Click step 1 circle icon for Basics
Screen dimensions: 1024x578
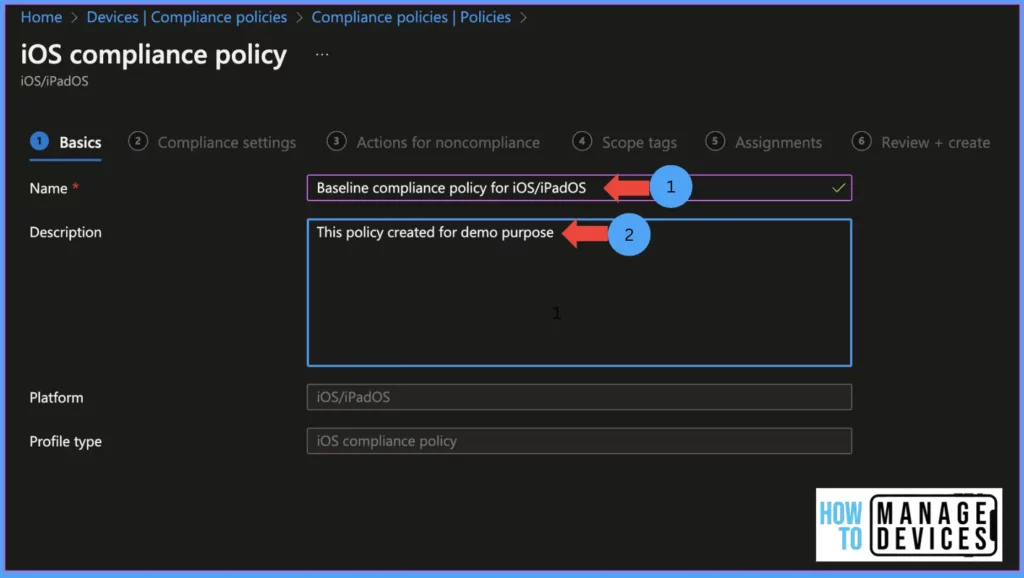click(x=39, y=141)
